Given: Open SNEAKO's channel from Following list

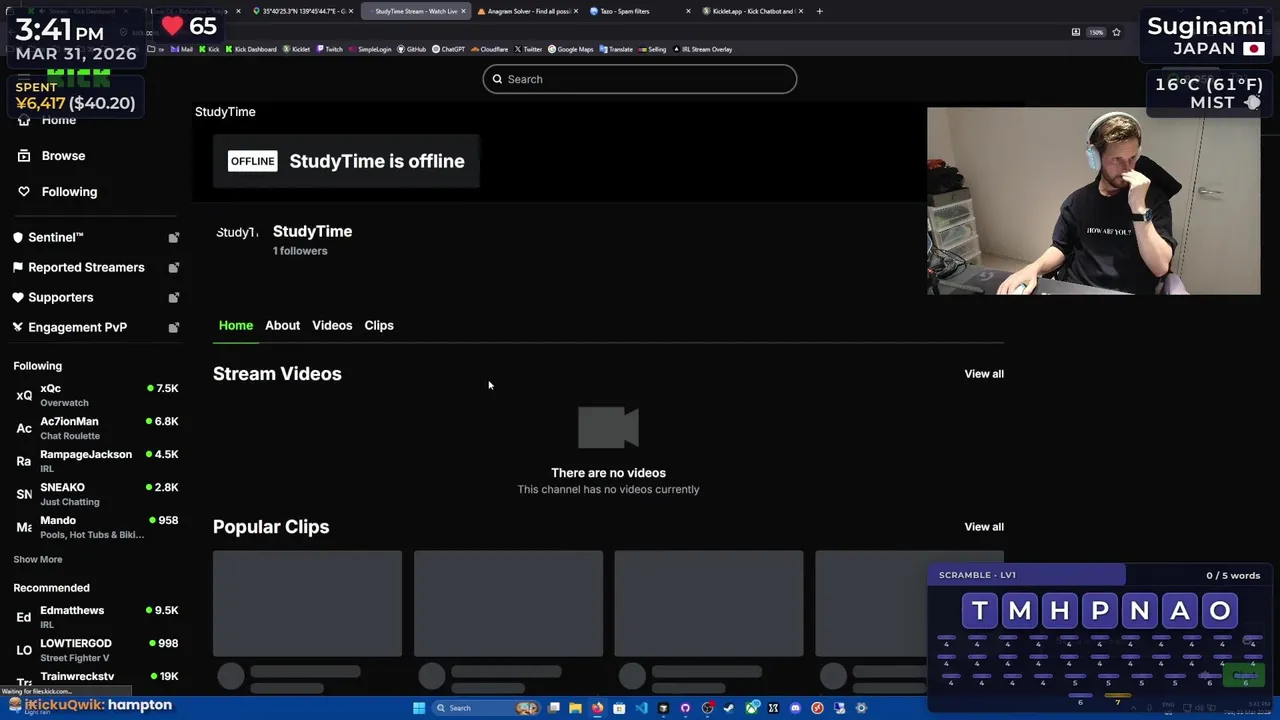Looking at the screenshot, I should [x=97, y=494].
